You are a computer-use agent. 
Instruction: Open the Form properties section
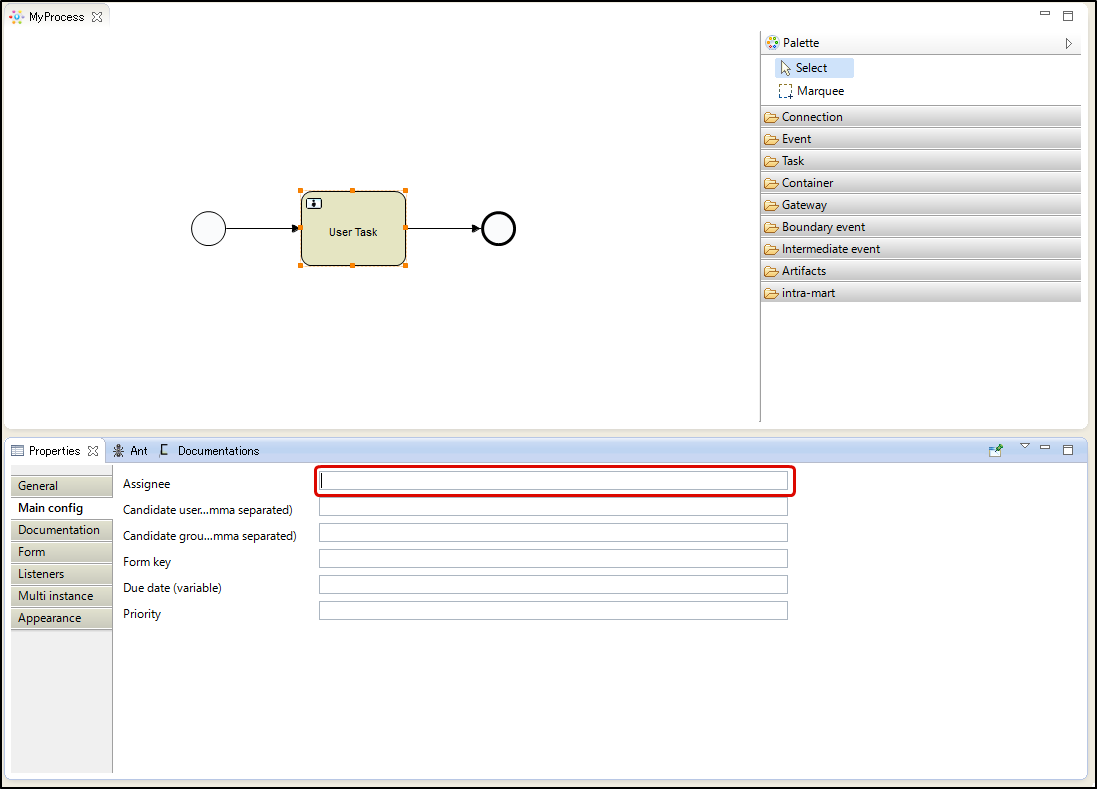(x=62, y=552)
